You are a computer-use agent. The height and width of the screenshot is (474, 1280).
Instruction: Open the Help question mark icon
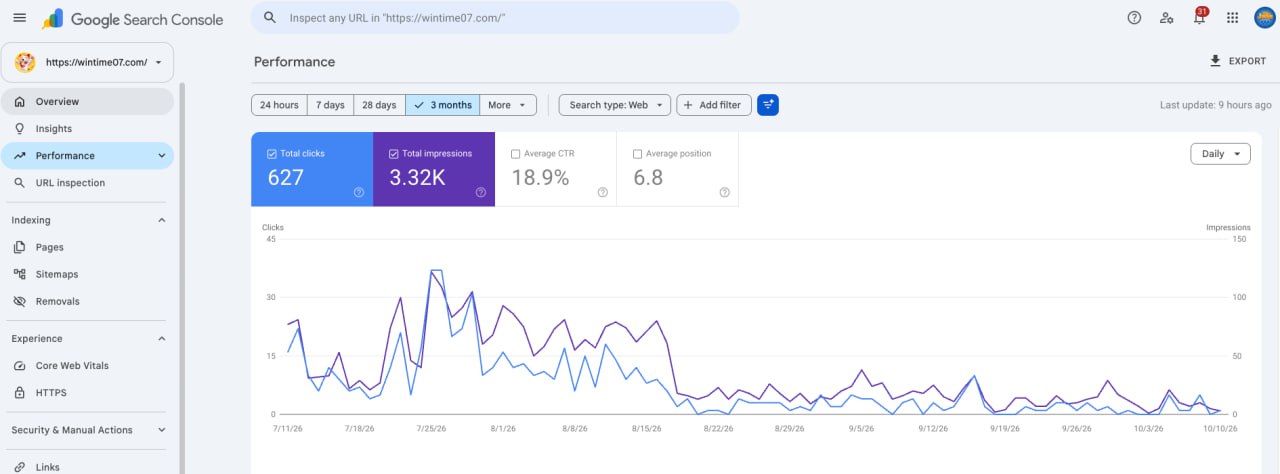point(1134,18)
